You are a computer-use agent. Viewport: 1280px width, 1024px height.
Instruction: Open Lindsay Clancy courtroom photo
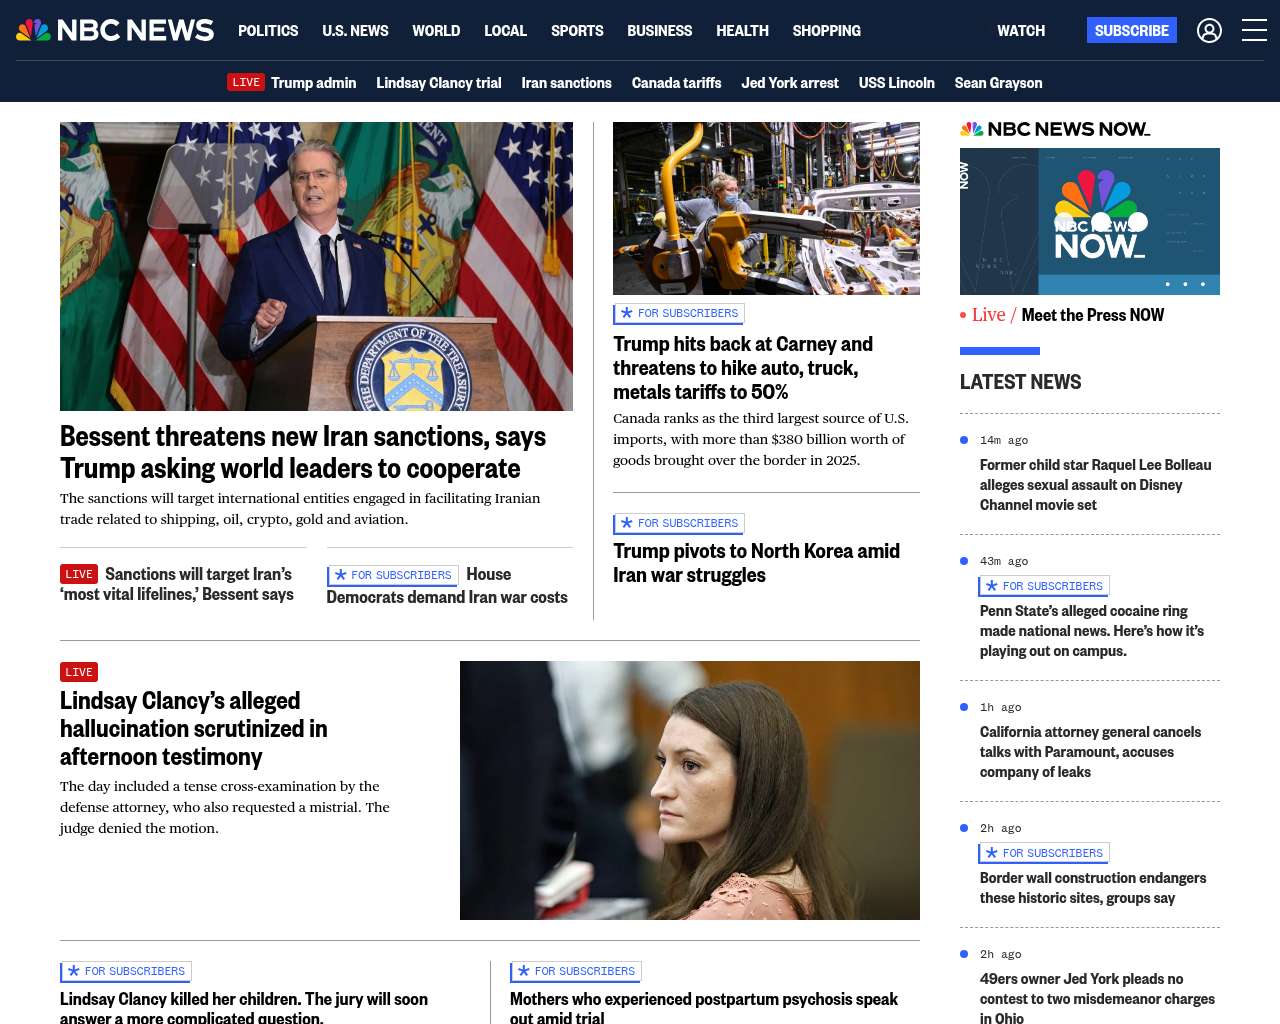tap(690, 791)
